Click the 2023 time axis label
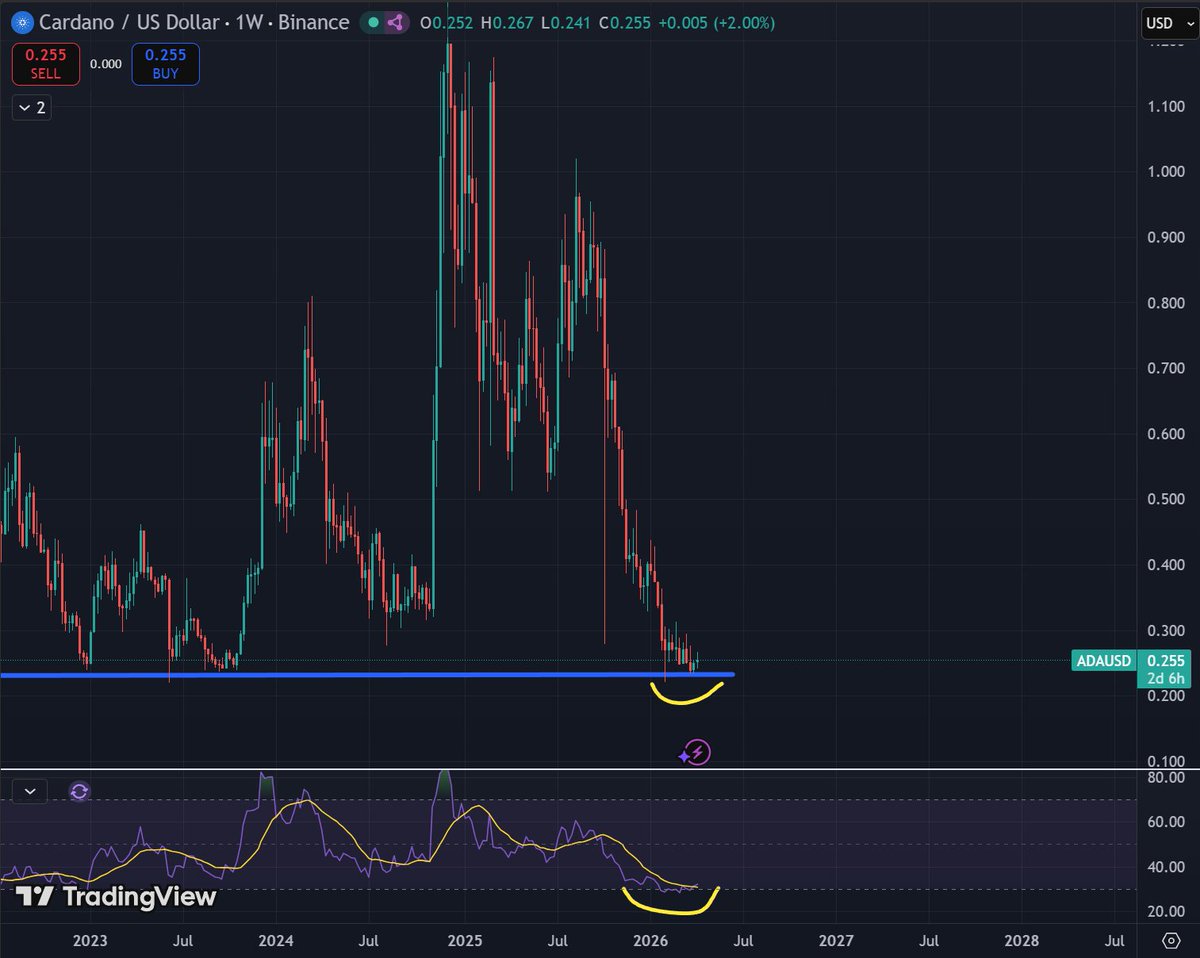Viewport: 1200px width, 958px height. (90, 941)
